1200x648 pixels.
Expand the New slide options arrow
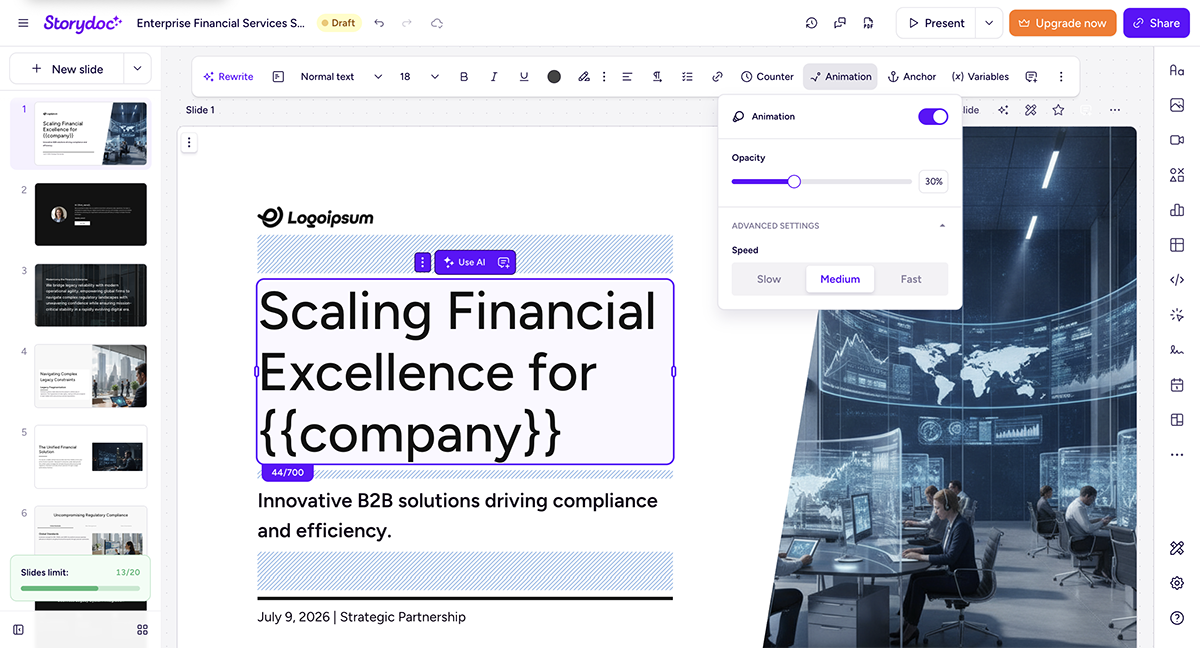(137, 69)
